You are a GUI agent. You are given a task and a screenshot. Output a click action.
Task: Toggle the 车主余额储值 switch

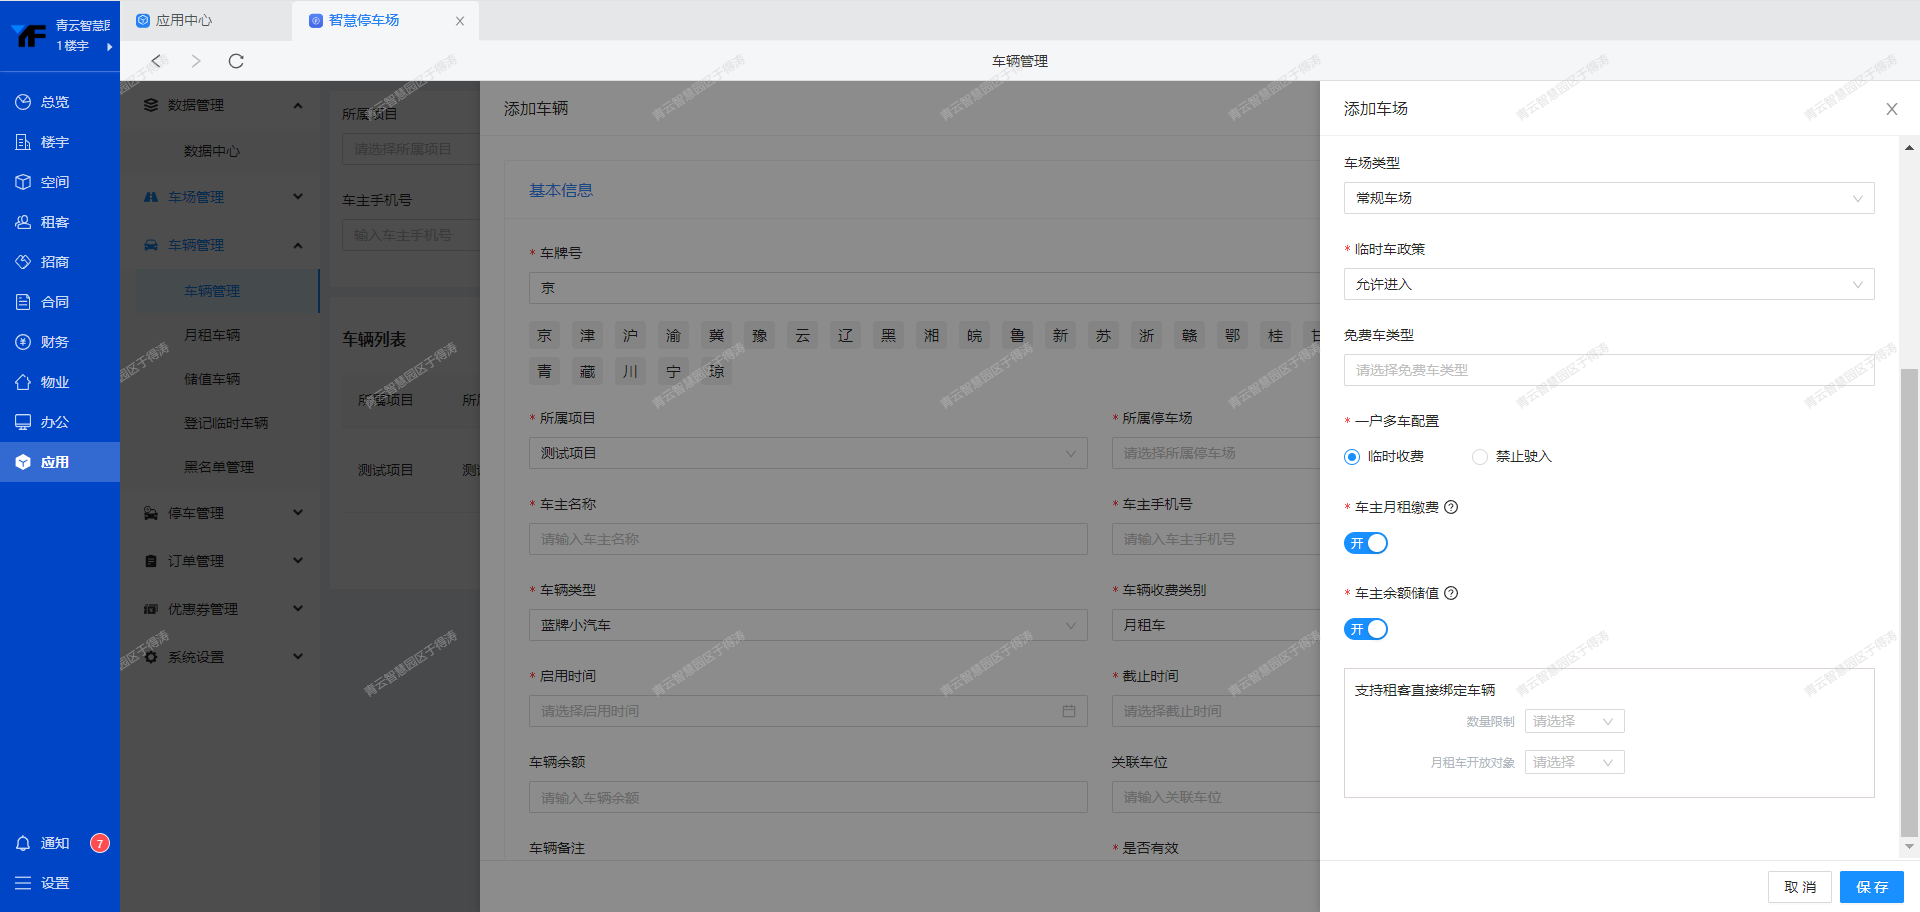[1366, 629]
